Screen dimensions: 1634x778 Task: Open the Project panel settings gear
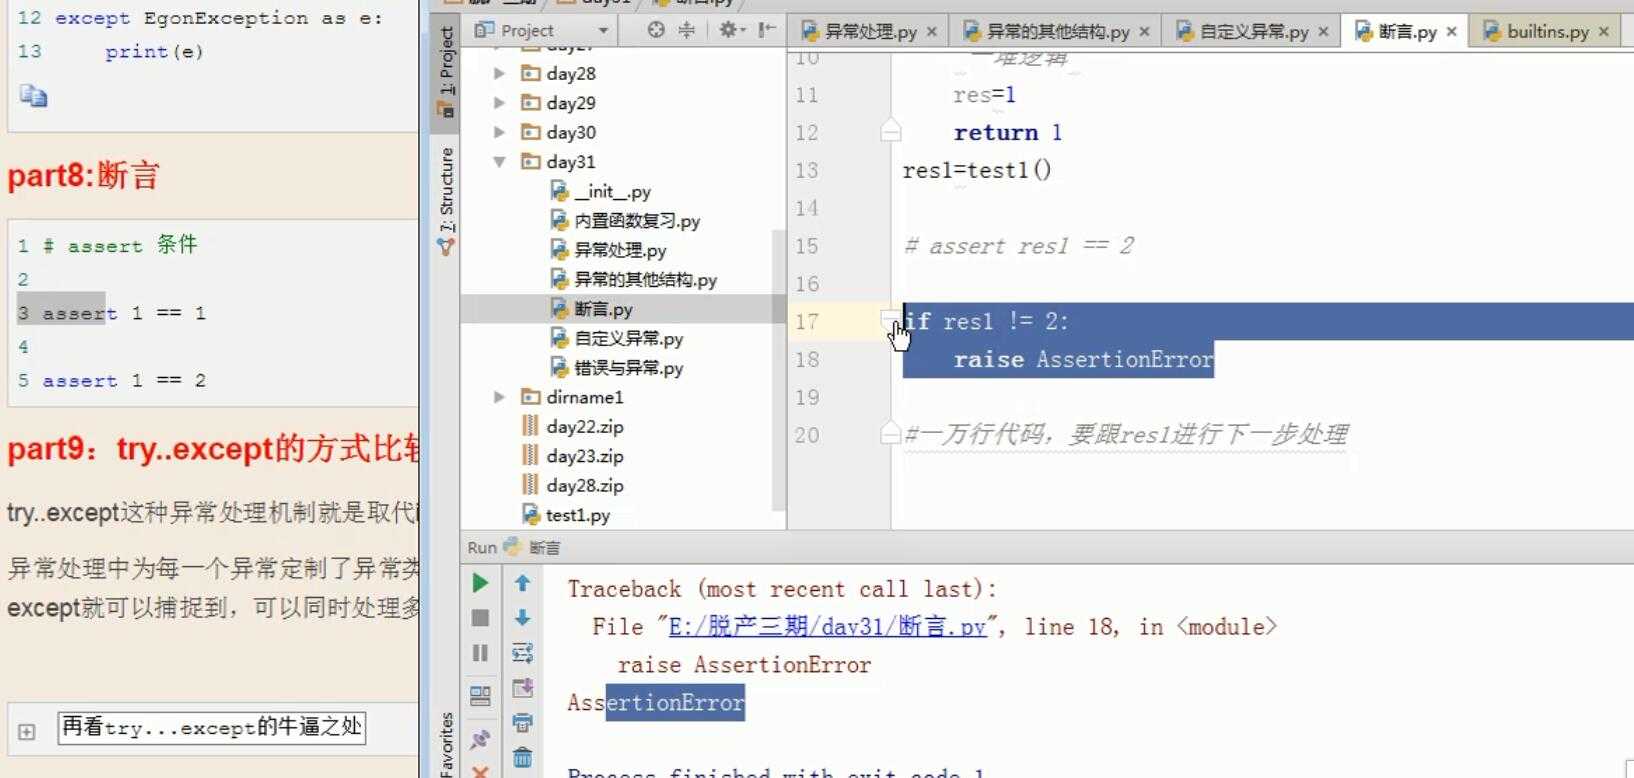point(730,30)
